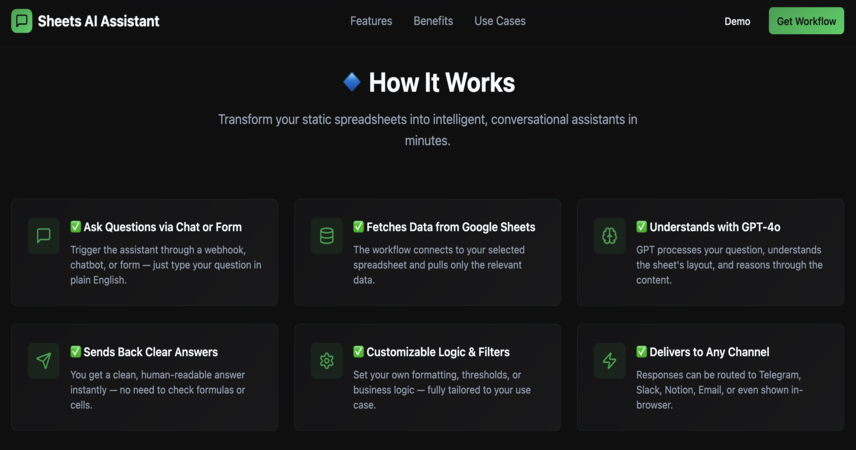Open the Features nav item

371,21
